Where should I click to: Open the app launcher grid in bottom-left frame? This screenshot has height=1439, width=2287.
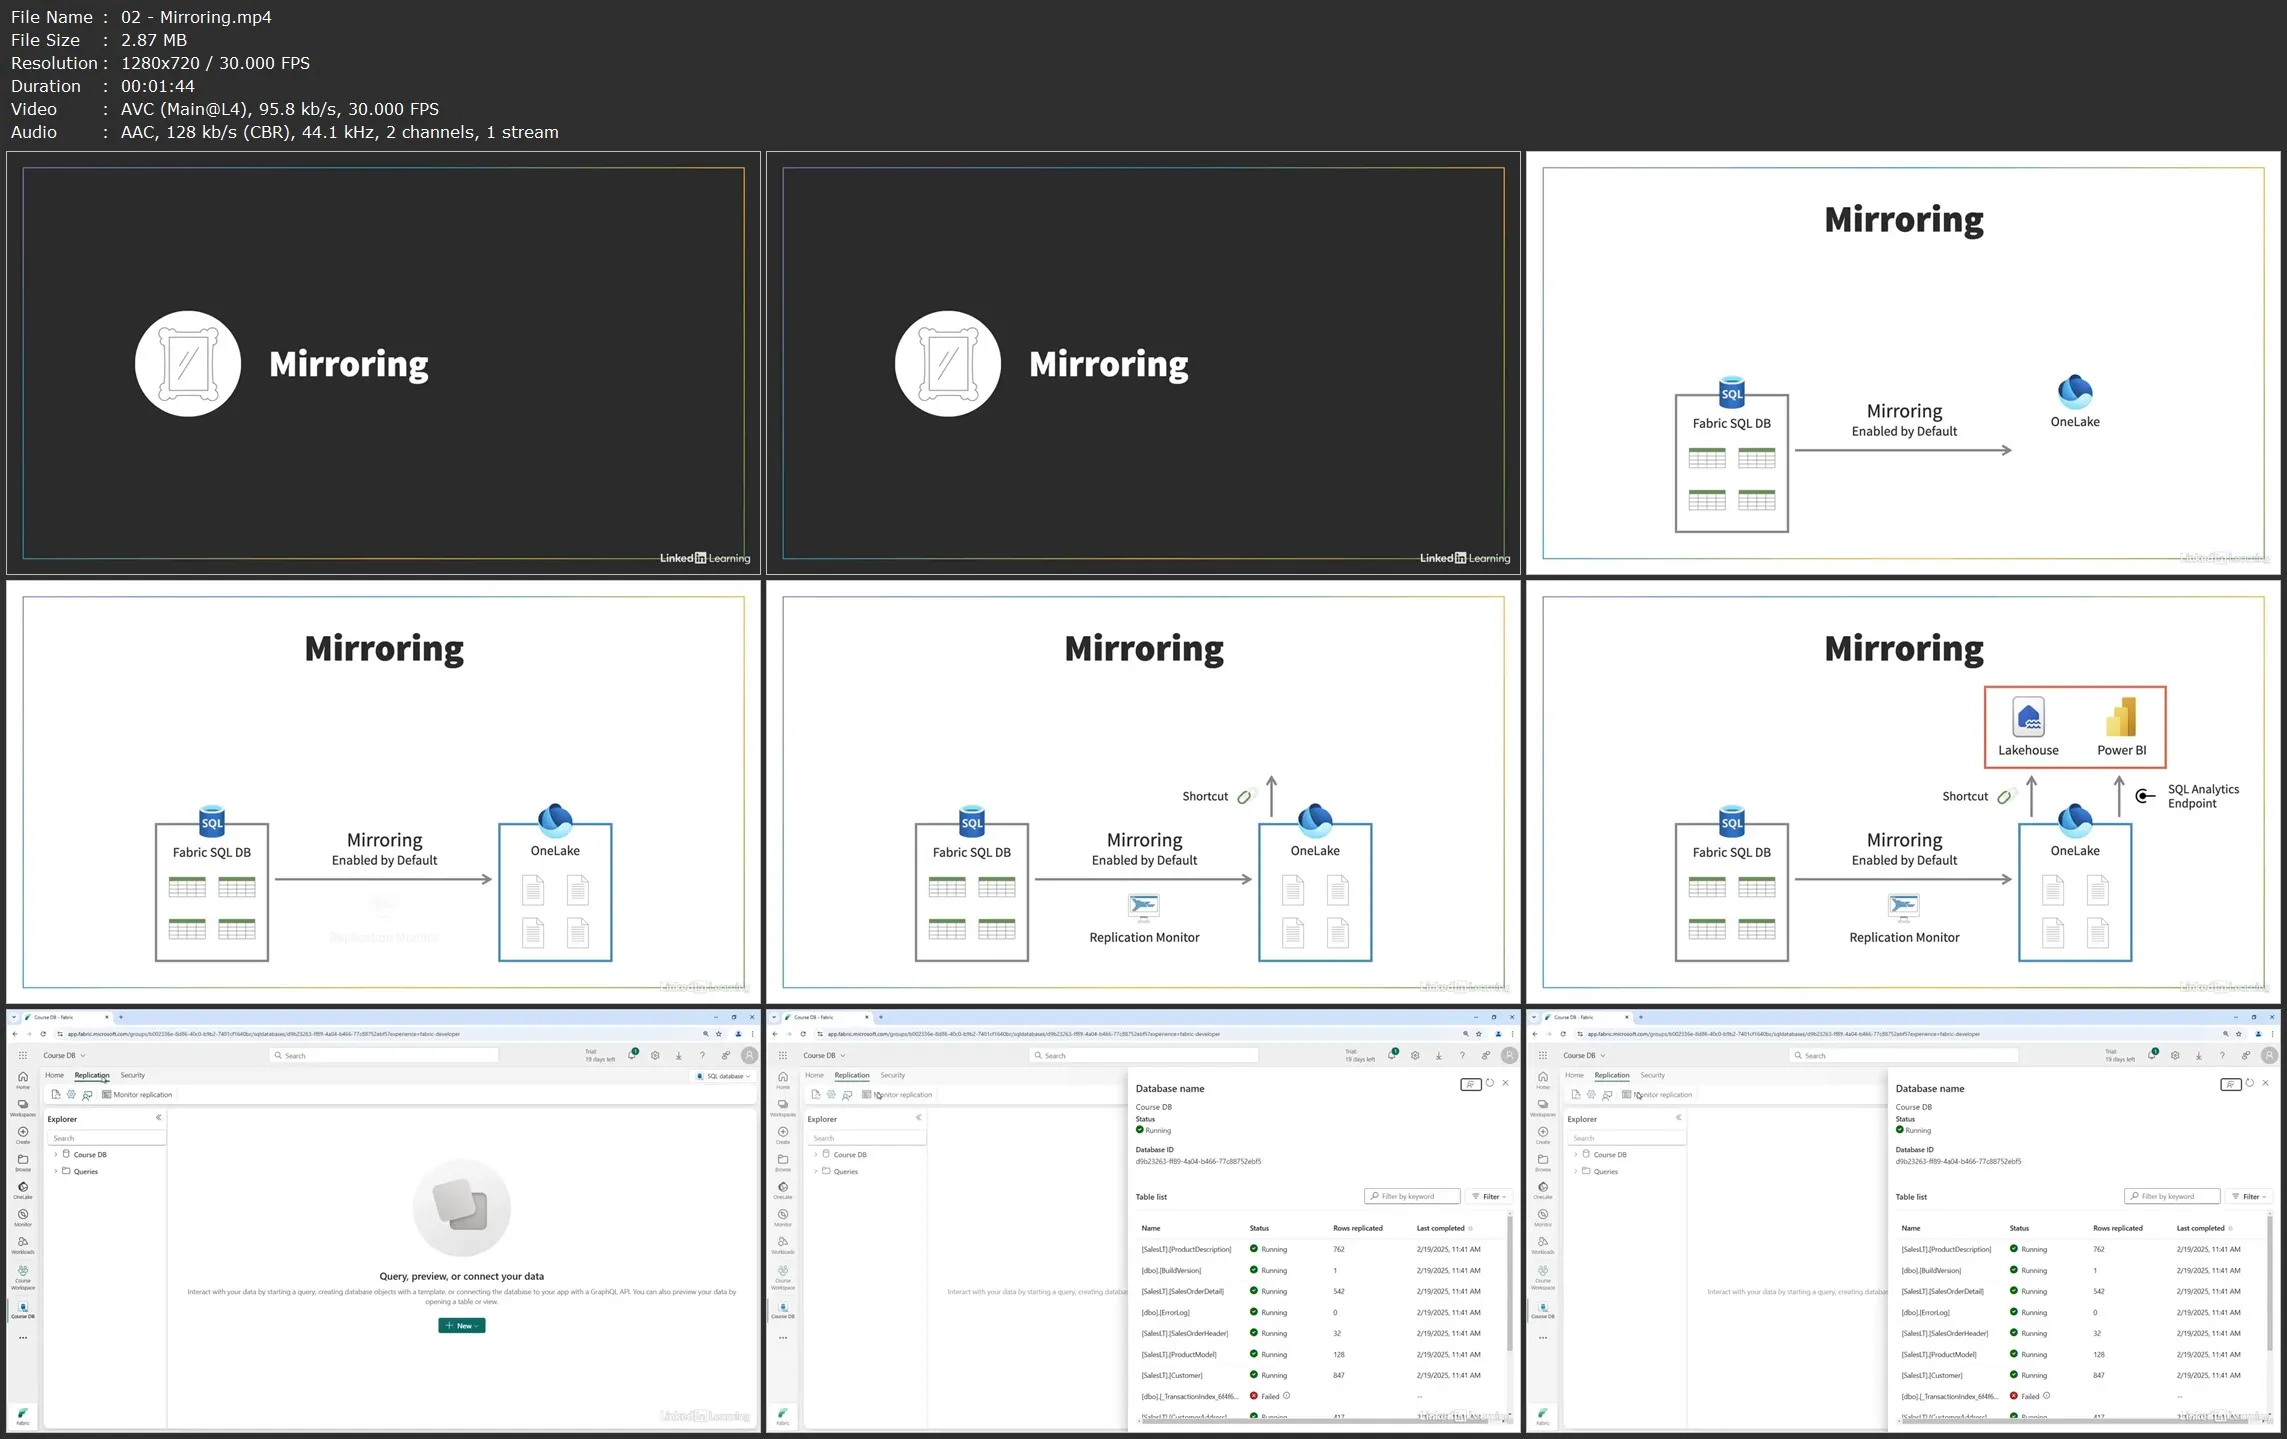(x=22, y=1055)
